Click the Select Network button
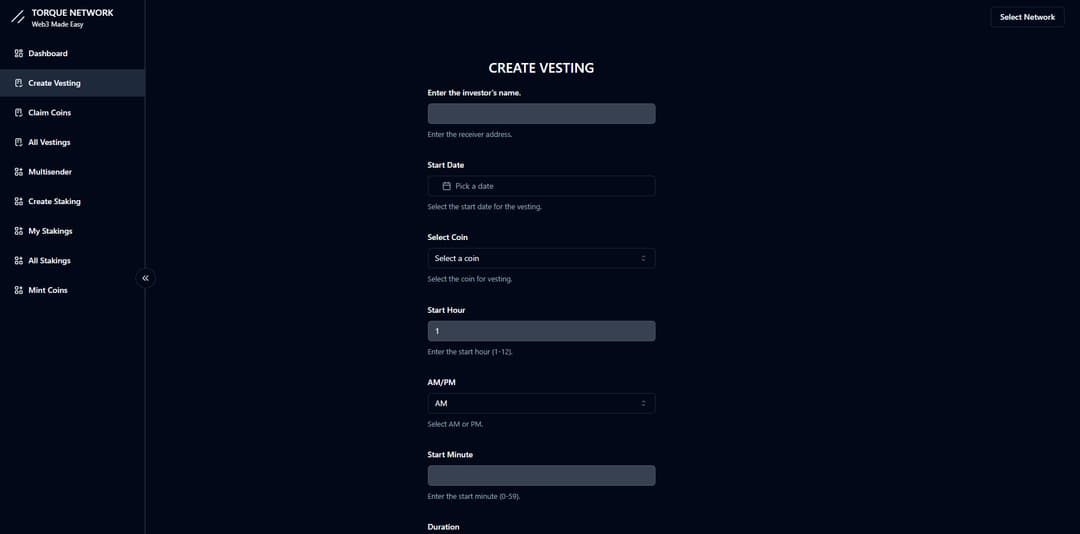The height and width of the screenshot is (534, 1080). tap(1027, 17)
